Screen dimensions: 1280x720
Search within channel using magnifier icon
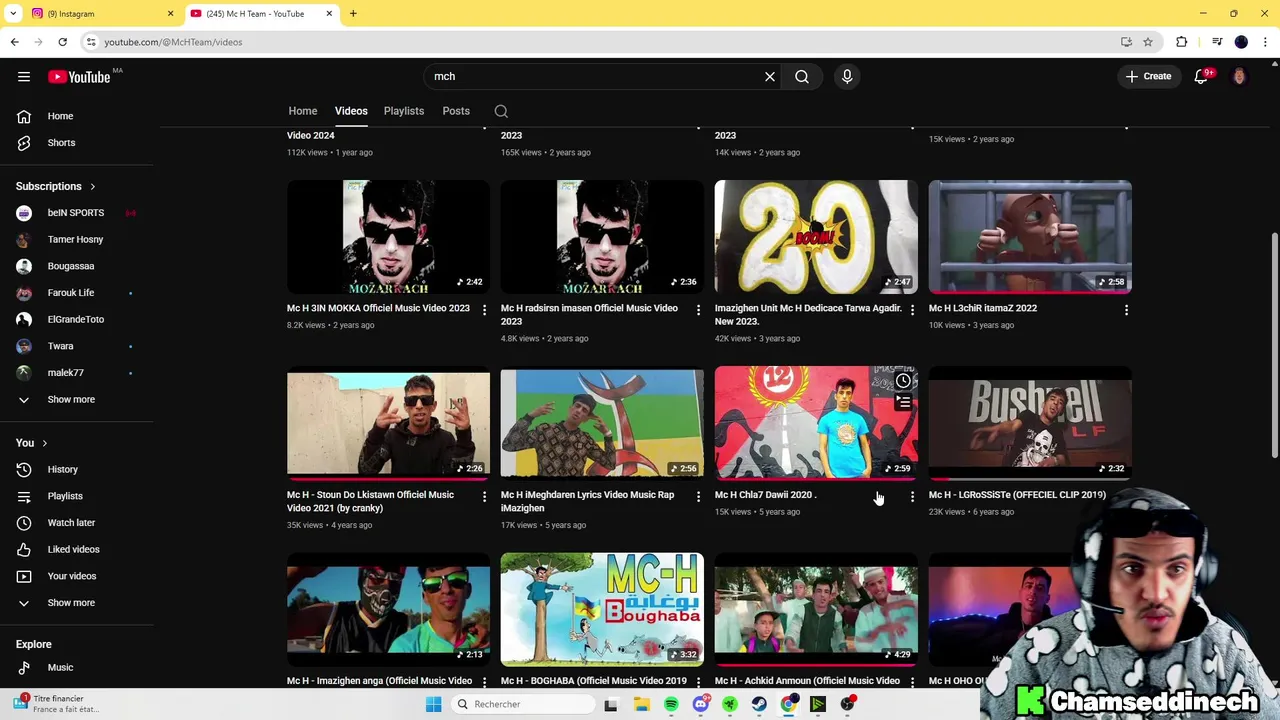(x=501, y=111)
